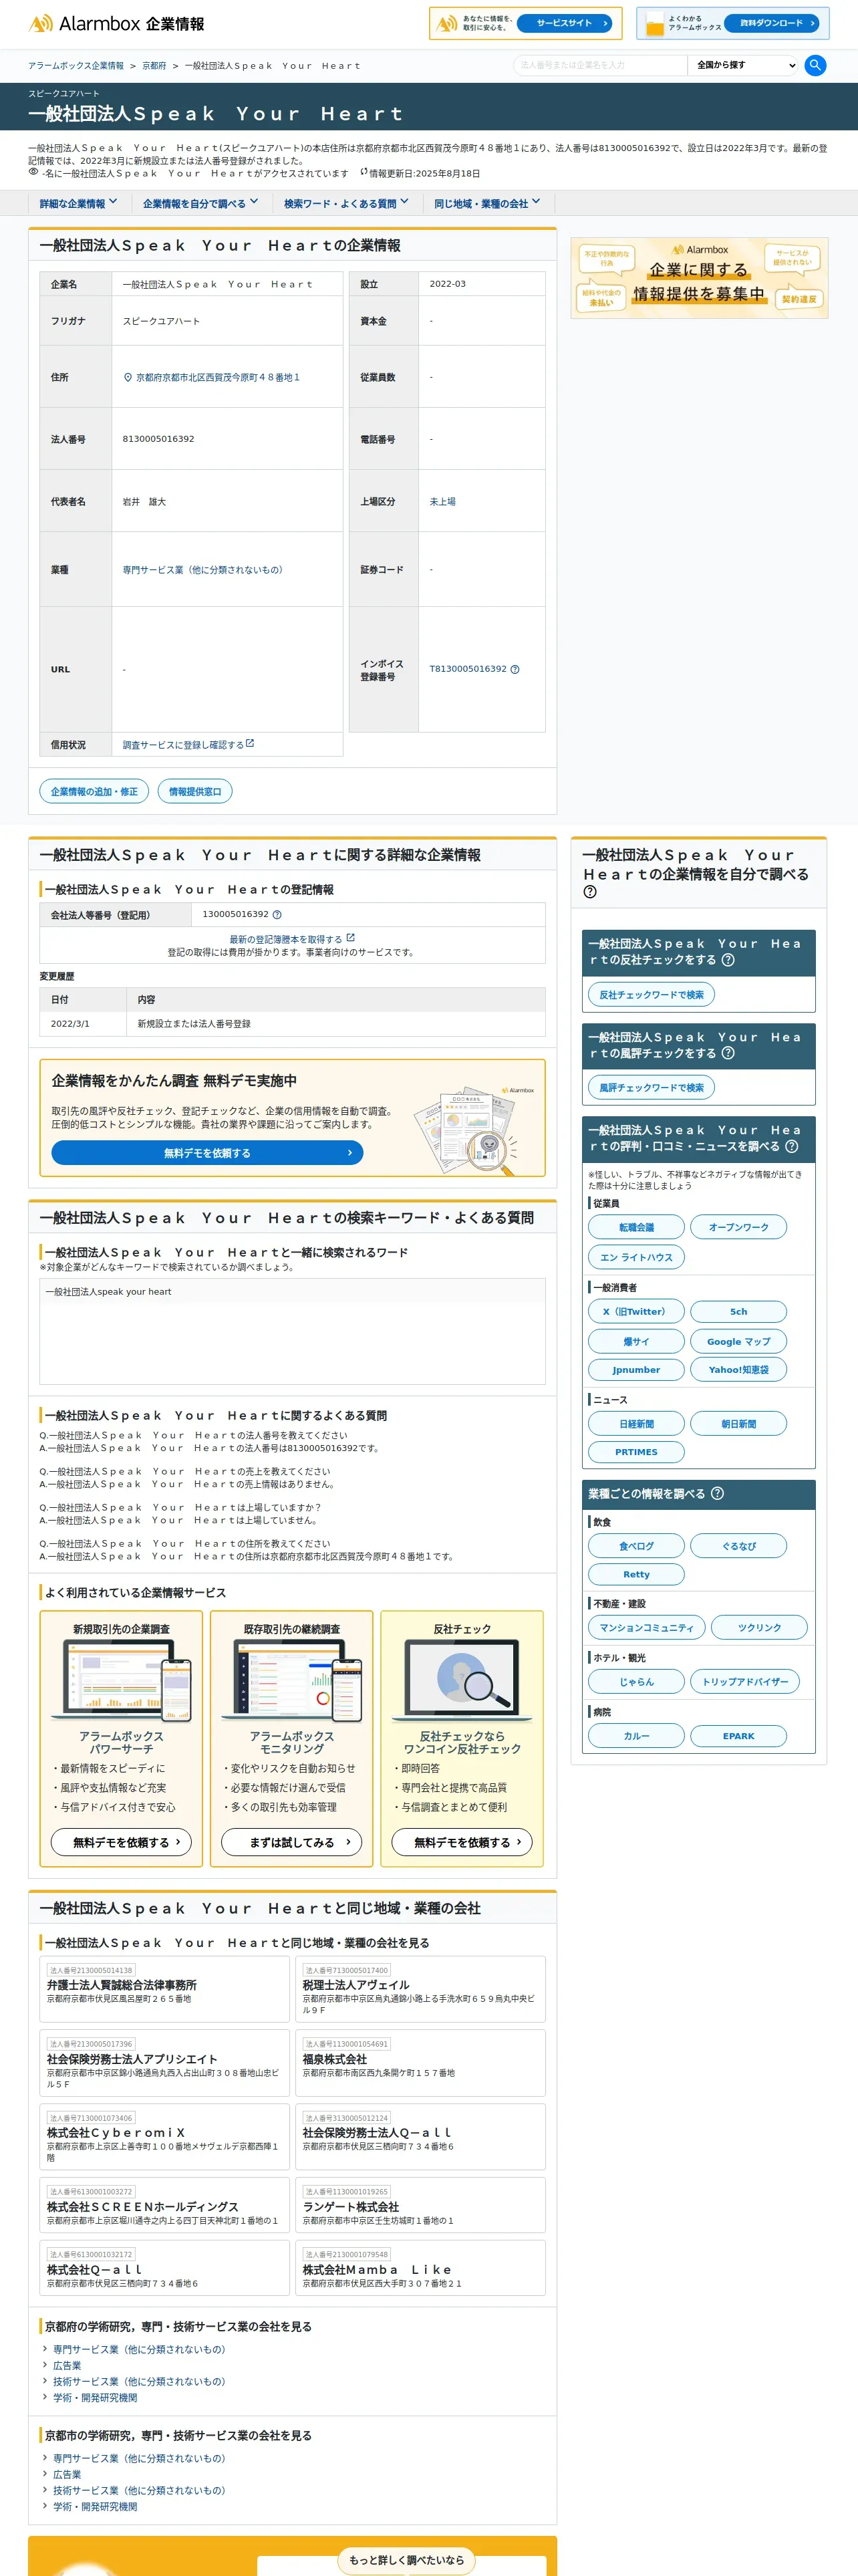Click the 爆サイ button

click(636, 1342)
